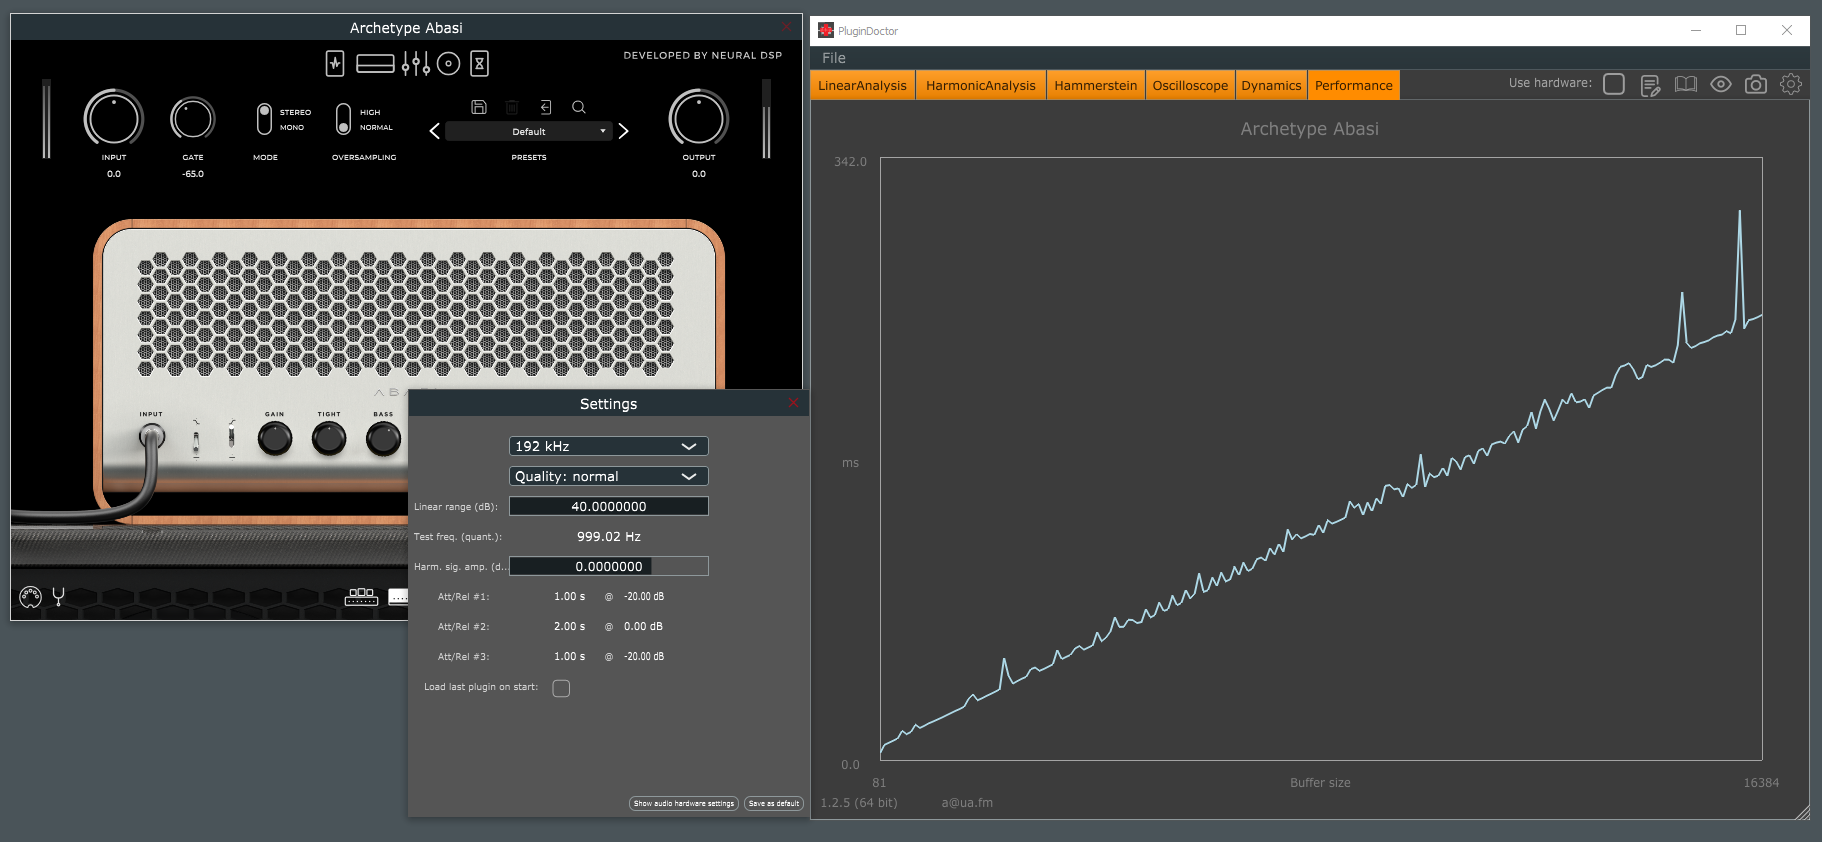Click the Harm. sig. amp. value field
Viewport: 1822px width, 842px height.
(x=609, y=566)
